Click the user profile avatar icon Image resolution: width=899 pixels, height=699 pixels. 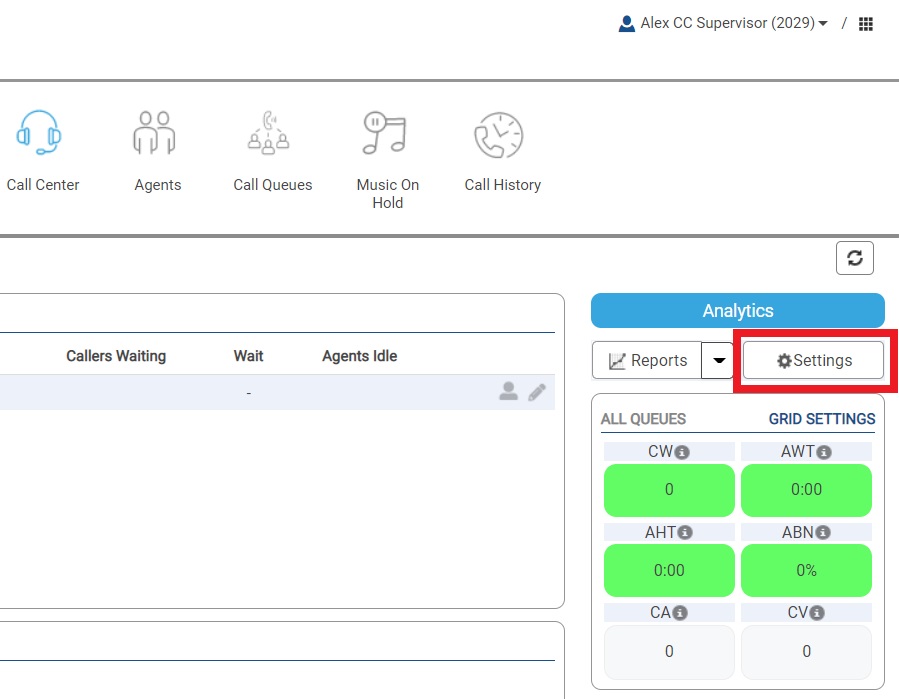627,24
